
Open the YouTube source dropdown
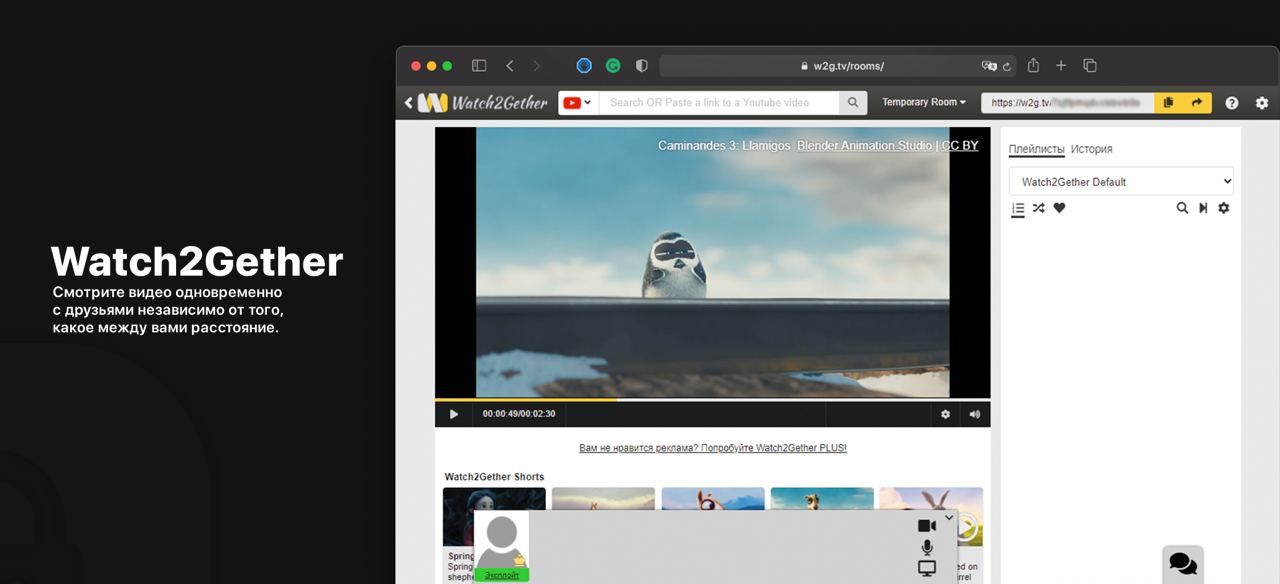pos(578,102)
